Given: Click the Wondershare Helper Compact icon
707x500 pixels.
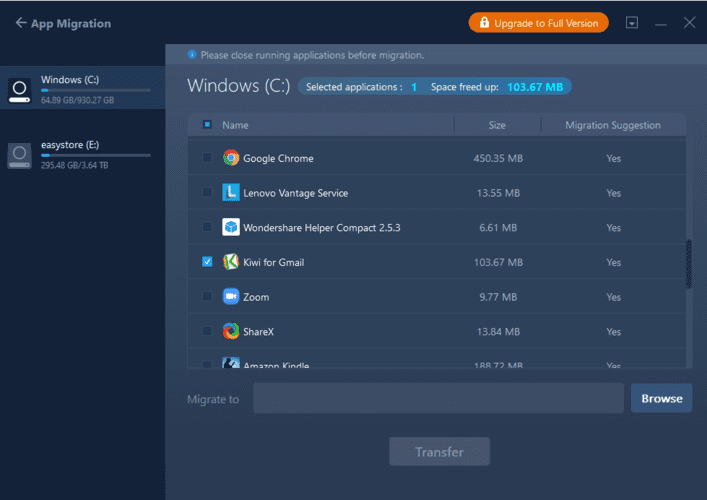Looking at the screenshot, I should click(x=231, y=227).
